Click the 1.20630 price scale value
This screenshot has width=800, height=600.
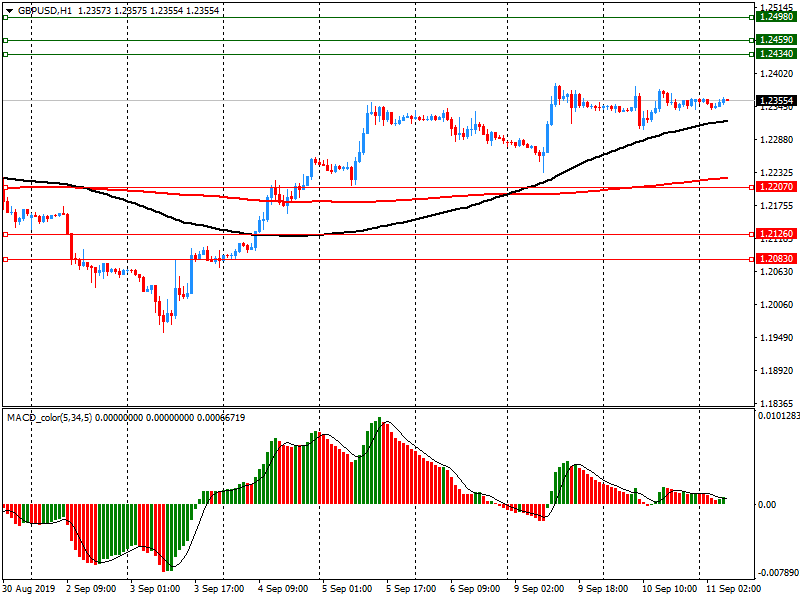[777, 272]
